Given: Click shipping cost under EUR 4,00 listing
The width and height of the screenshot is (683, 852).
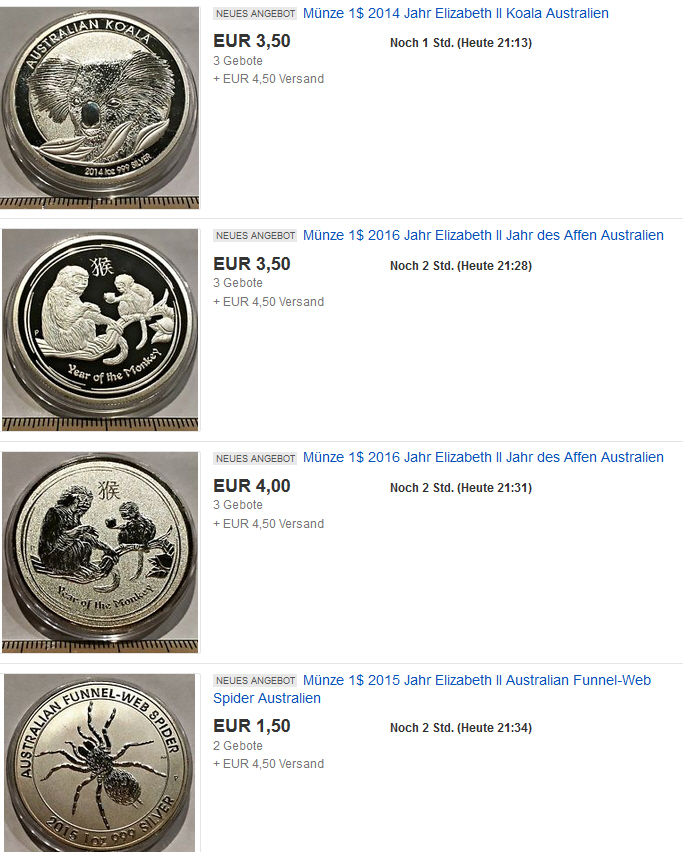Looking at the screenshot, I should pyautogui.click(x=268, y=524).
